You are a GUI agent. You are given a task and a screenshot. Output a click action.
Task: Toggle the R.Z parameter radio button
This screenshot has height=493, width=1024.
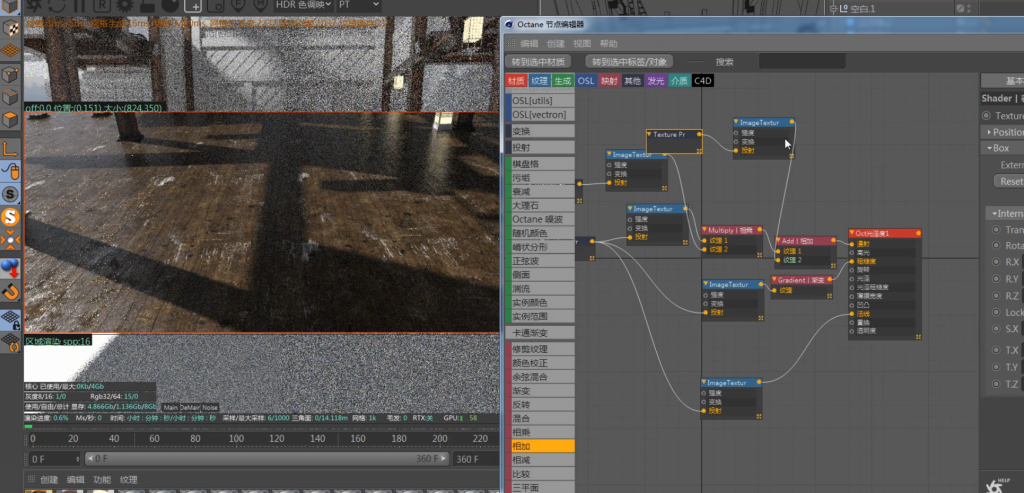[997, 295]
